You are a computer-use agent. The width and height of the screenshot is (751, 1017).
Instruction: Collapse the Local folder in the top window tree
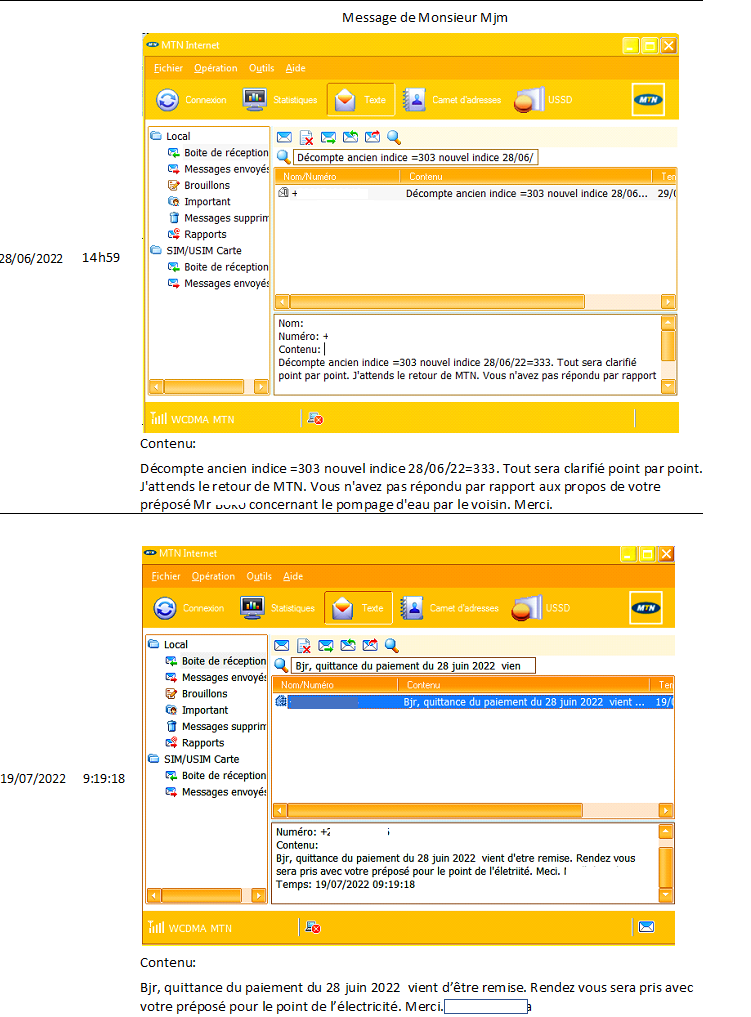[x=156, y=136]
